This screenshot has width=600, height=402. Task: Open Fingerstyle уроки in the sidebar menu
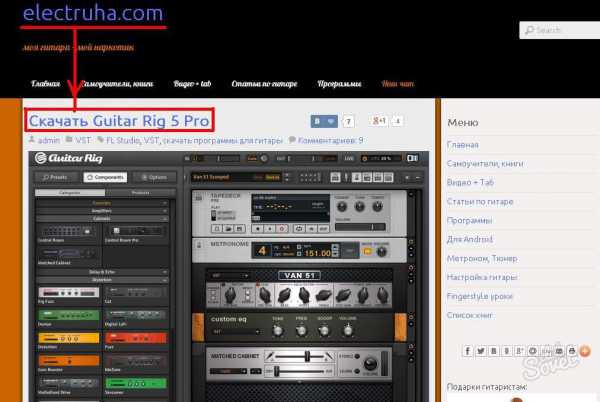pyautogui.click(x=479, y=296)
